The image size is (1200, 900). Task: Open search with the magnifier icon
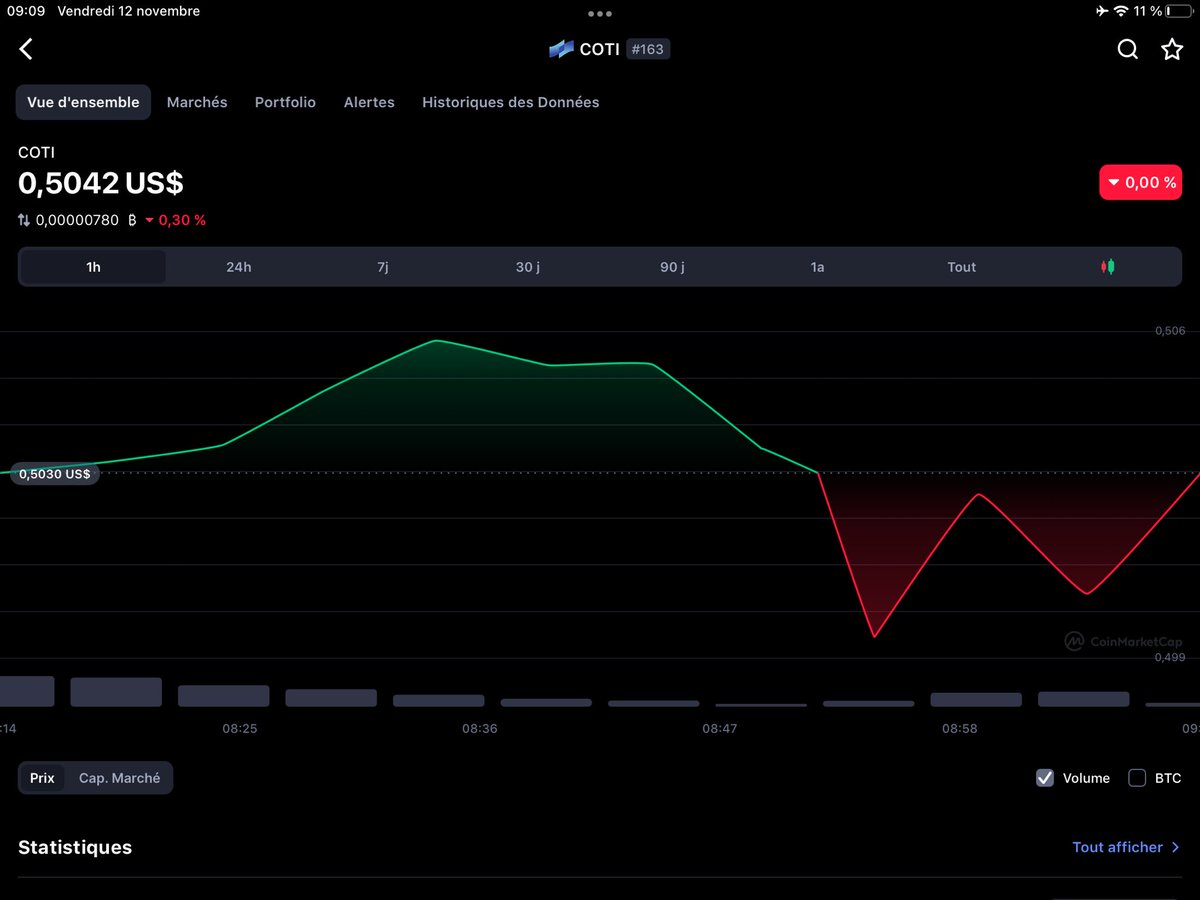click(1127, 49)
